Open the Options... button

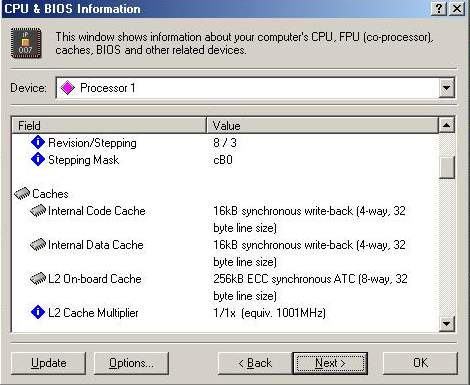coord(131,363)
